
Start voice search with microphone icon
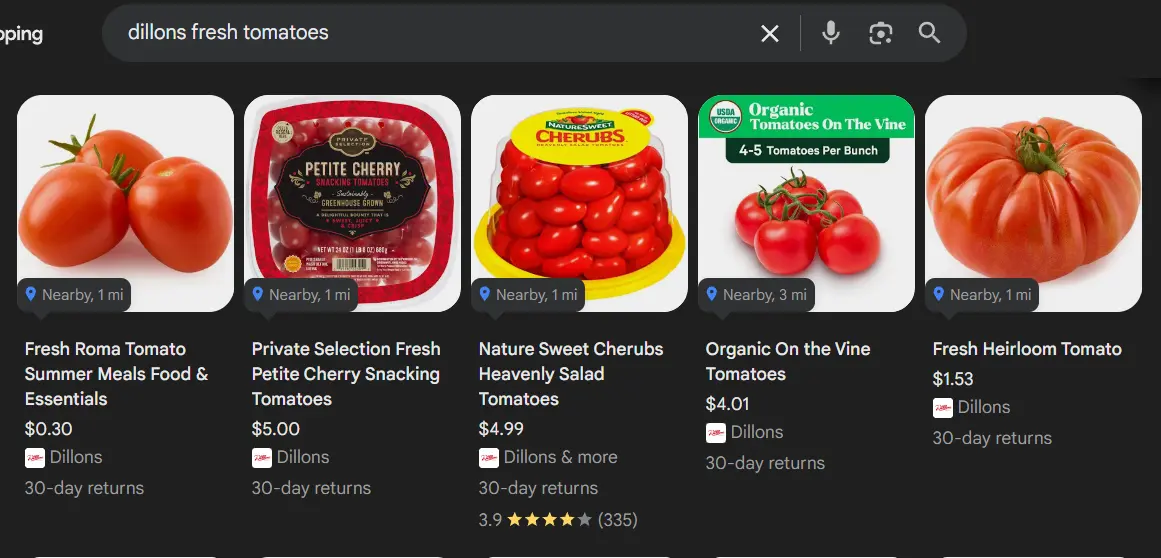coord(830,33)
